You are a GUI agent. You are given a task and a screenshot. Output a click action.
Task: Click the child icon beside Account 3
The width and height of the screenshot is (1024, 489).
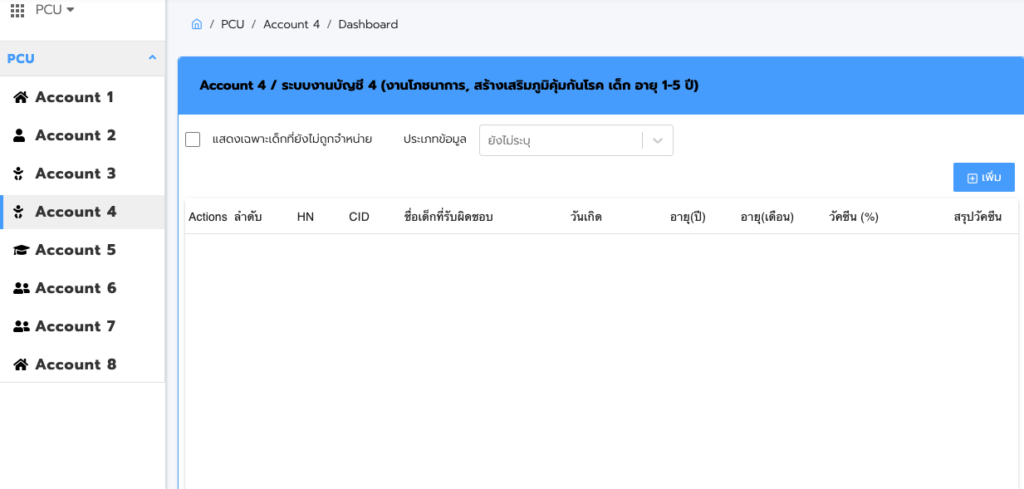pos(19,173)
